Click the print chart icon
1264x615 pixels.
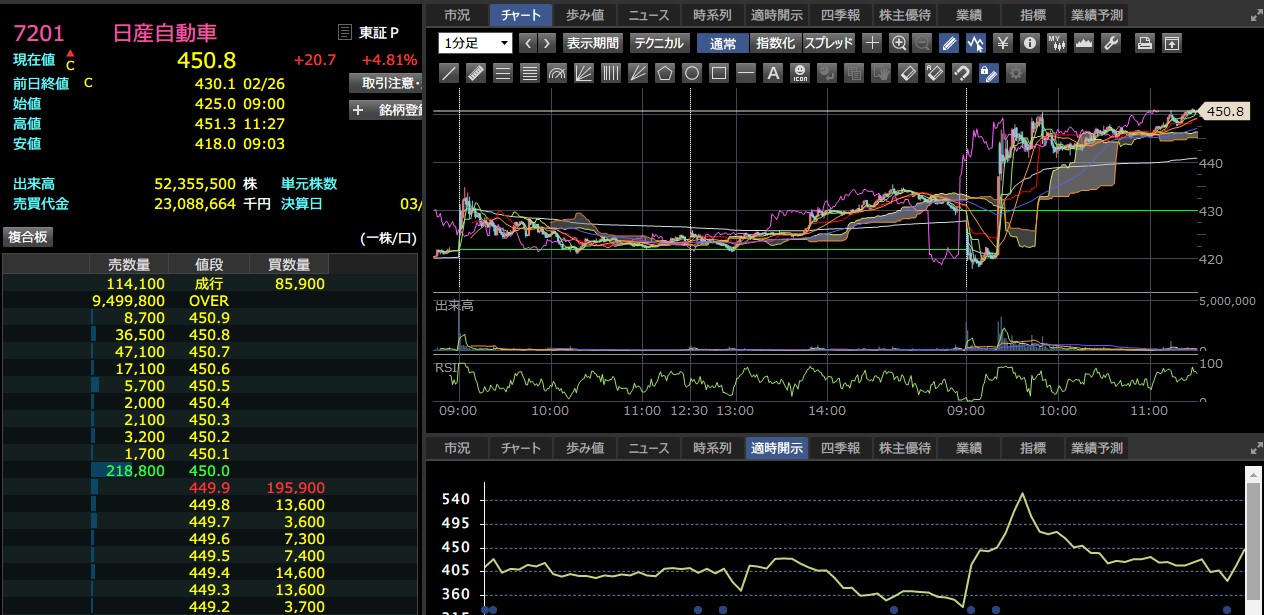[1145, 43]
